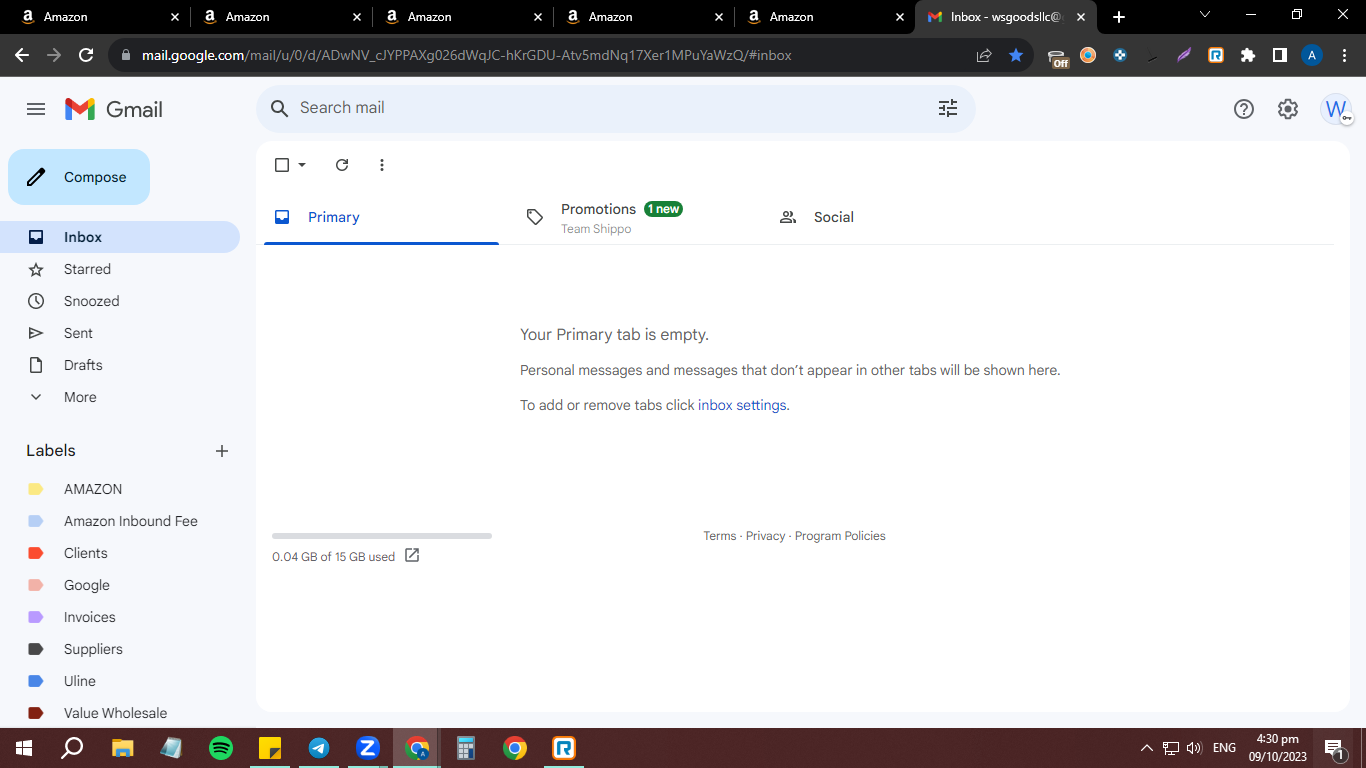Go back in browser
The height and width of the screenshot is (768, 1366).
(22, 55)
